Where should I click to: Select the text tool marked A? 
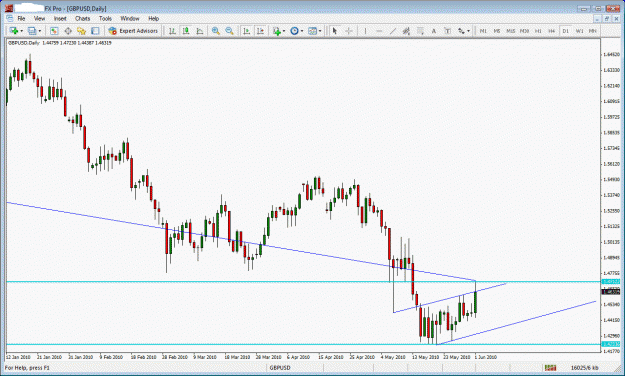point(434,31)
